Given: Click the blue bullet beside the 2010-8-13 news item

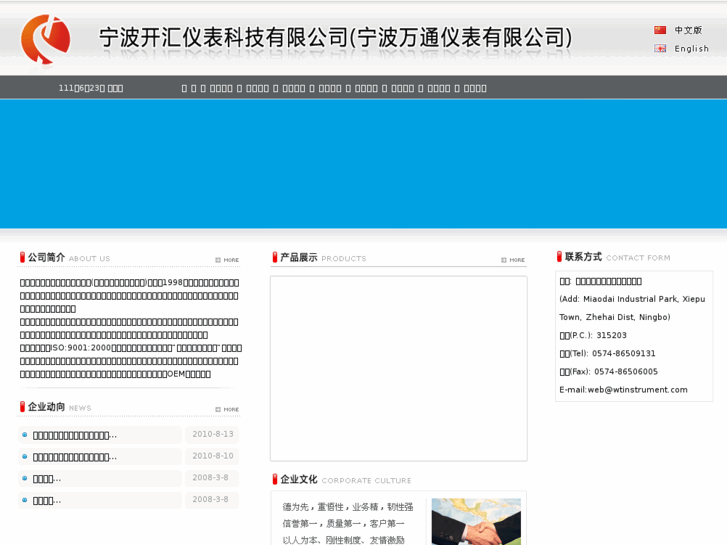Looking at the screenshot, I should pos(25,435).
